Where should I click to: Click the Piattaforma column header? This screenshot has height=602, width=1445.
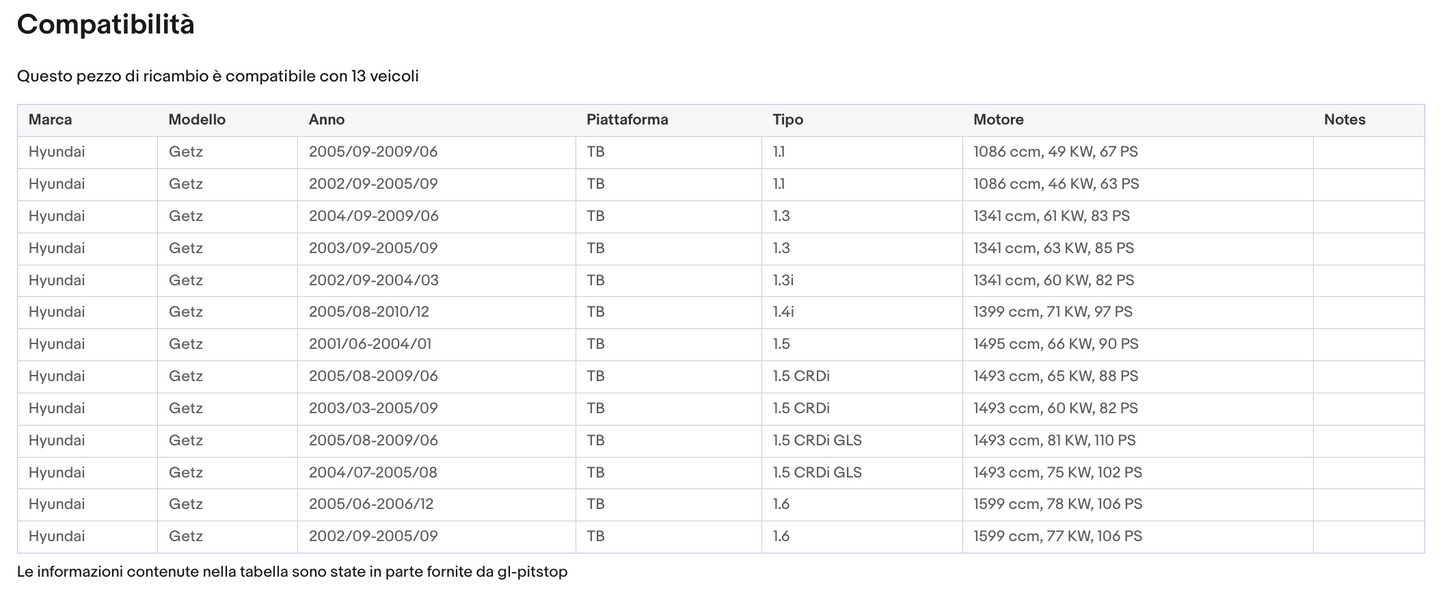pos(627,120)
